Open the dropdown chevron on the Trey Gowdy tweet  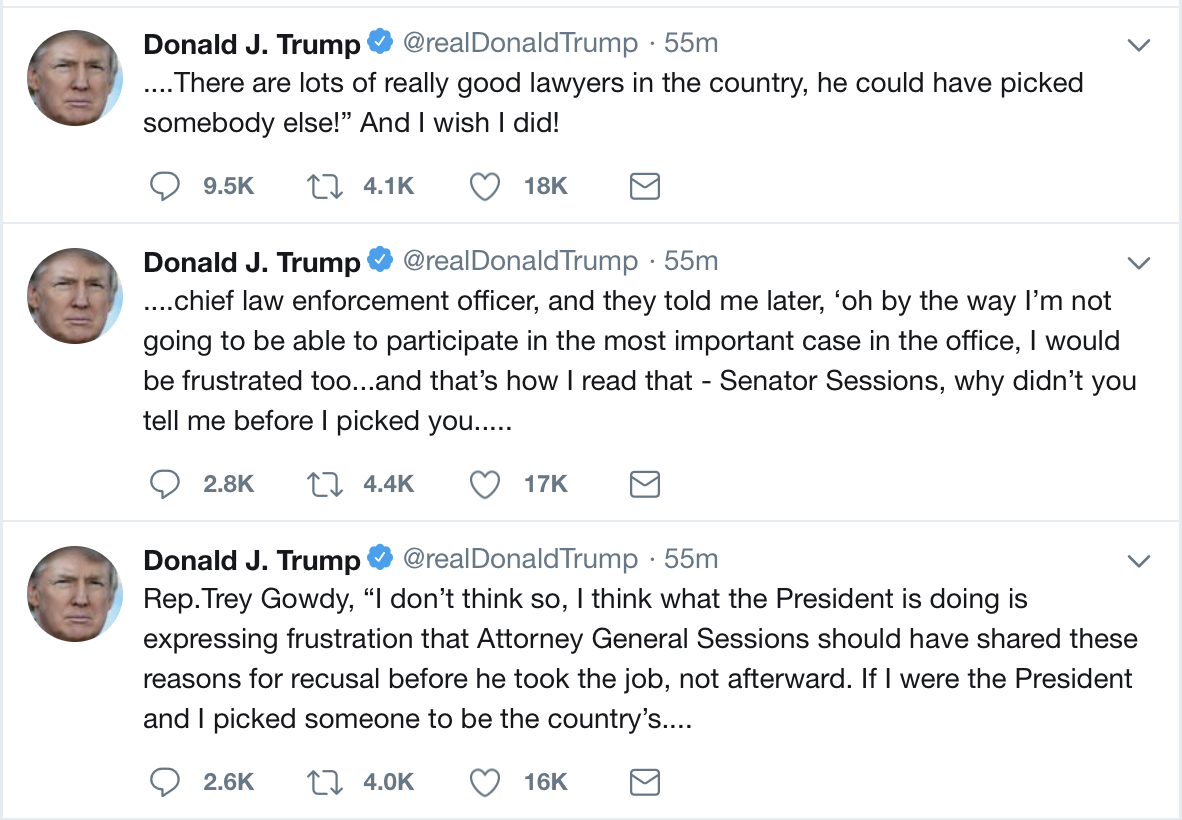1138,561
